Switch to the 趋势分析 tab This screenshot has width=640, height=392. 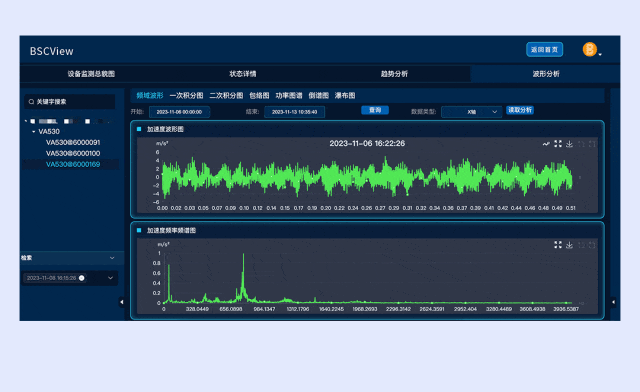point(394,74)
